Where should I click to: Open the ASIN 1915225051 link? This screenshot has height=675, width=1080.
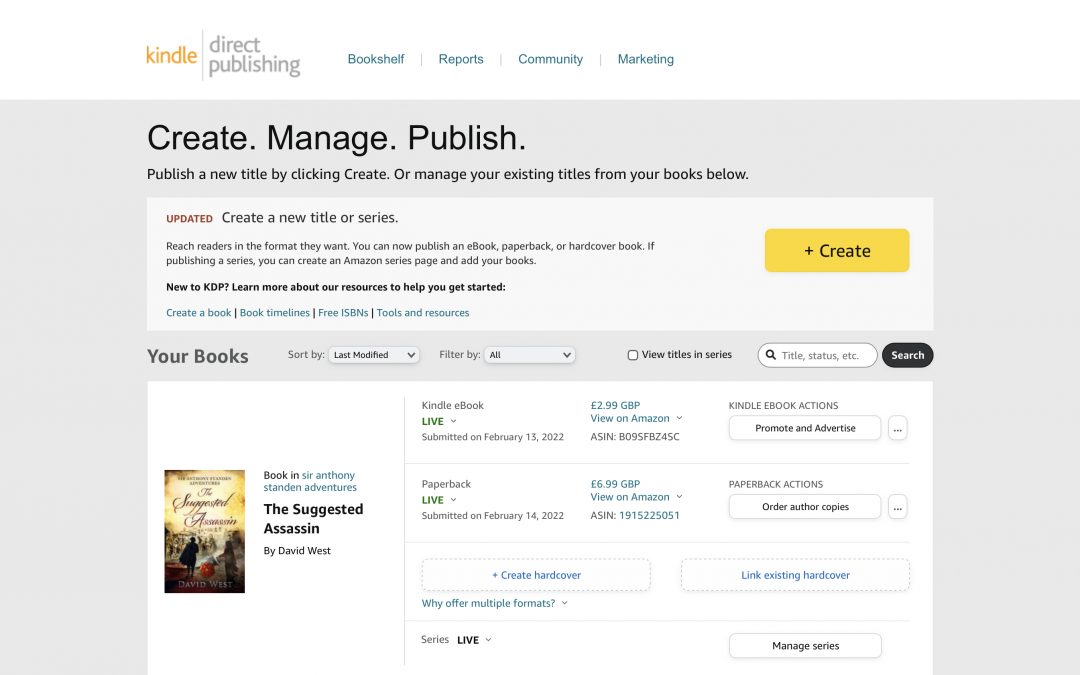649,515
